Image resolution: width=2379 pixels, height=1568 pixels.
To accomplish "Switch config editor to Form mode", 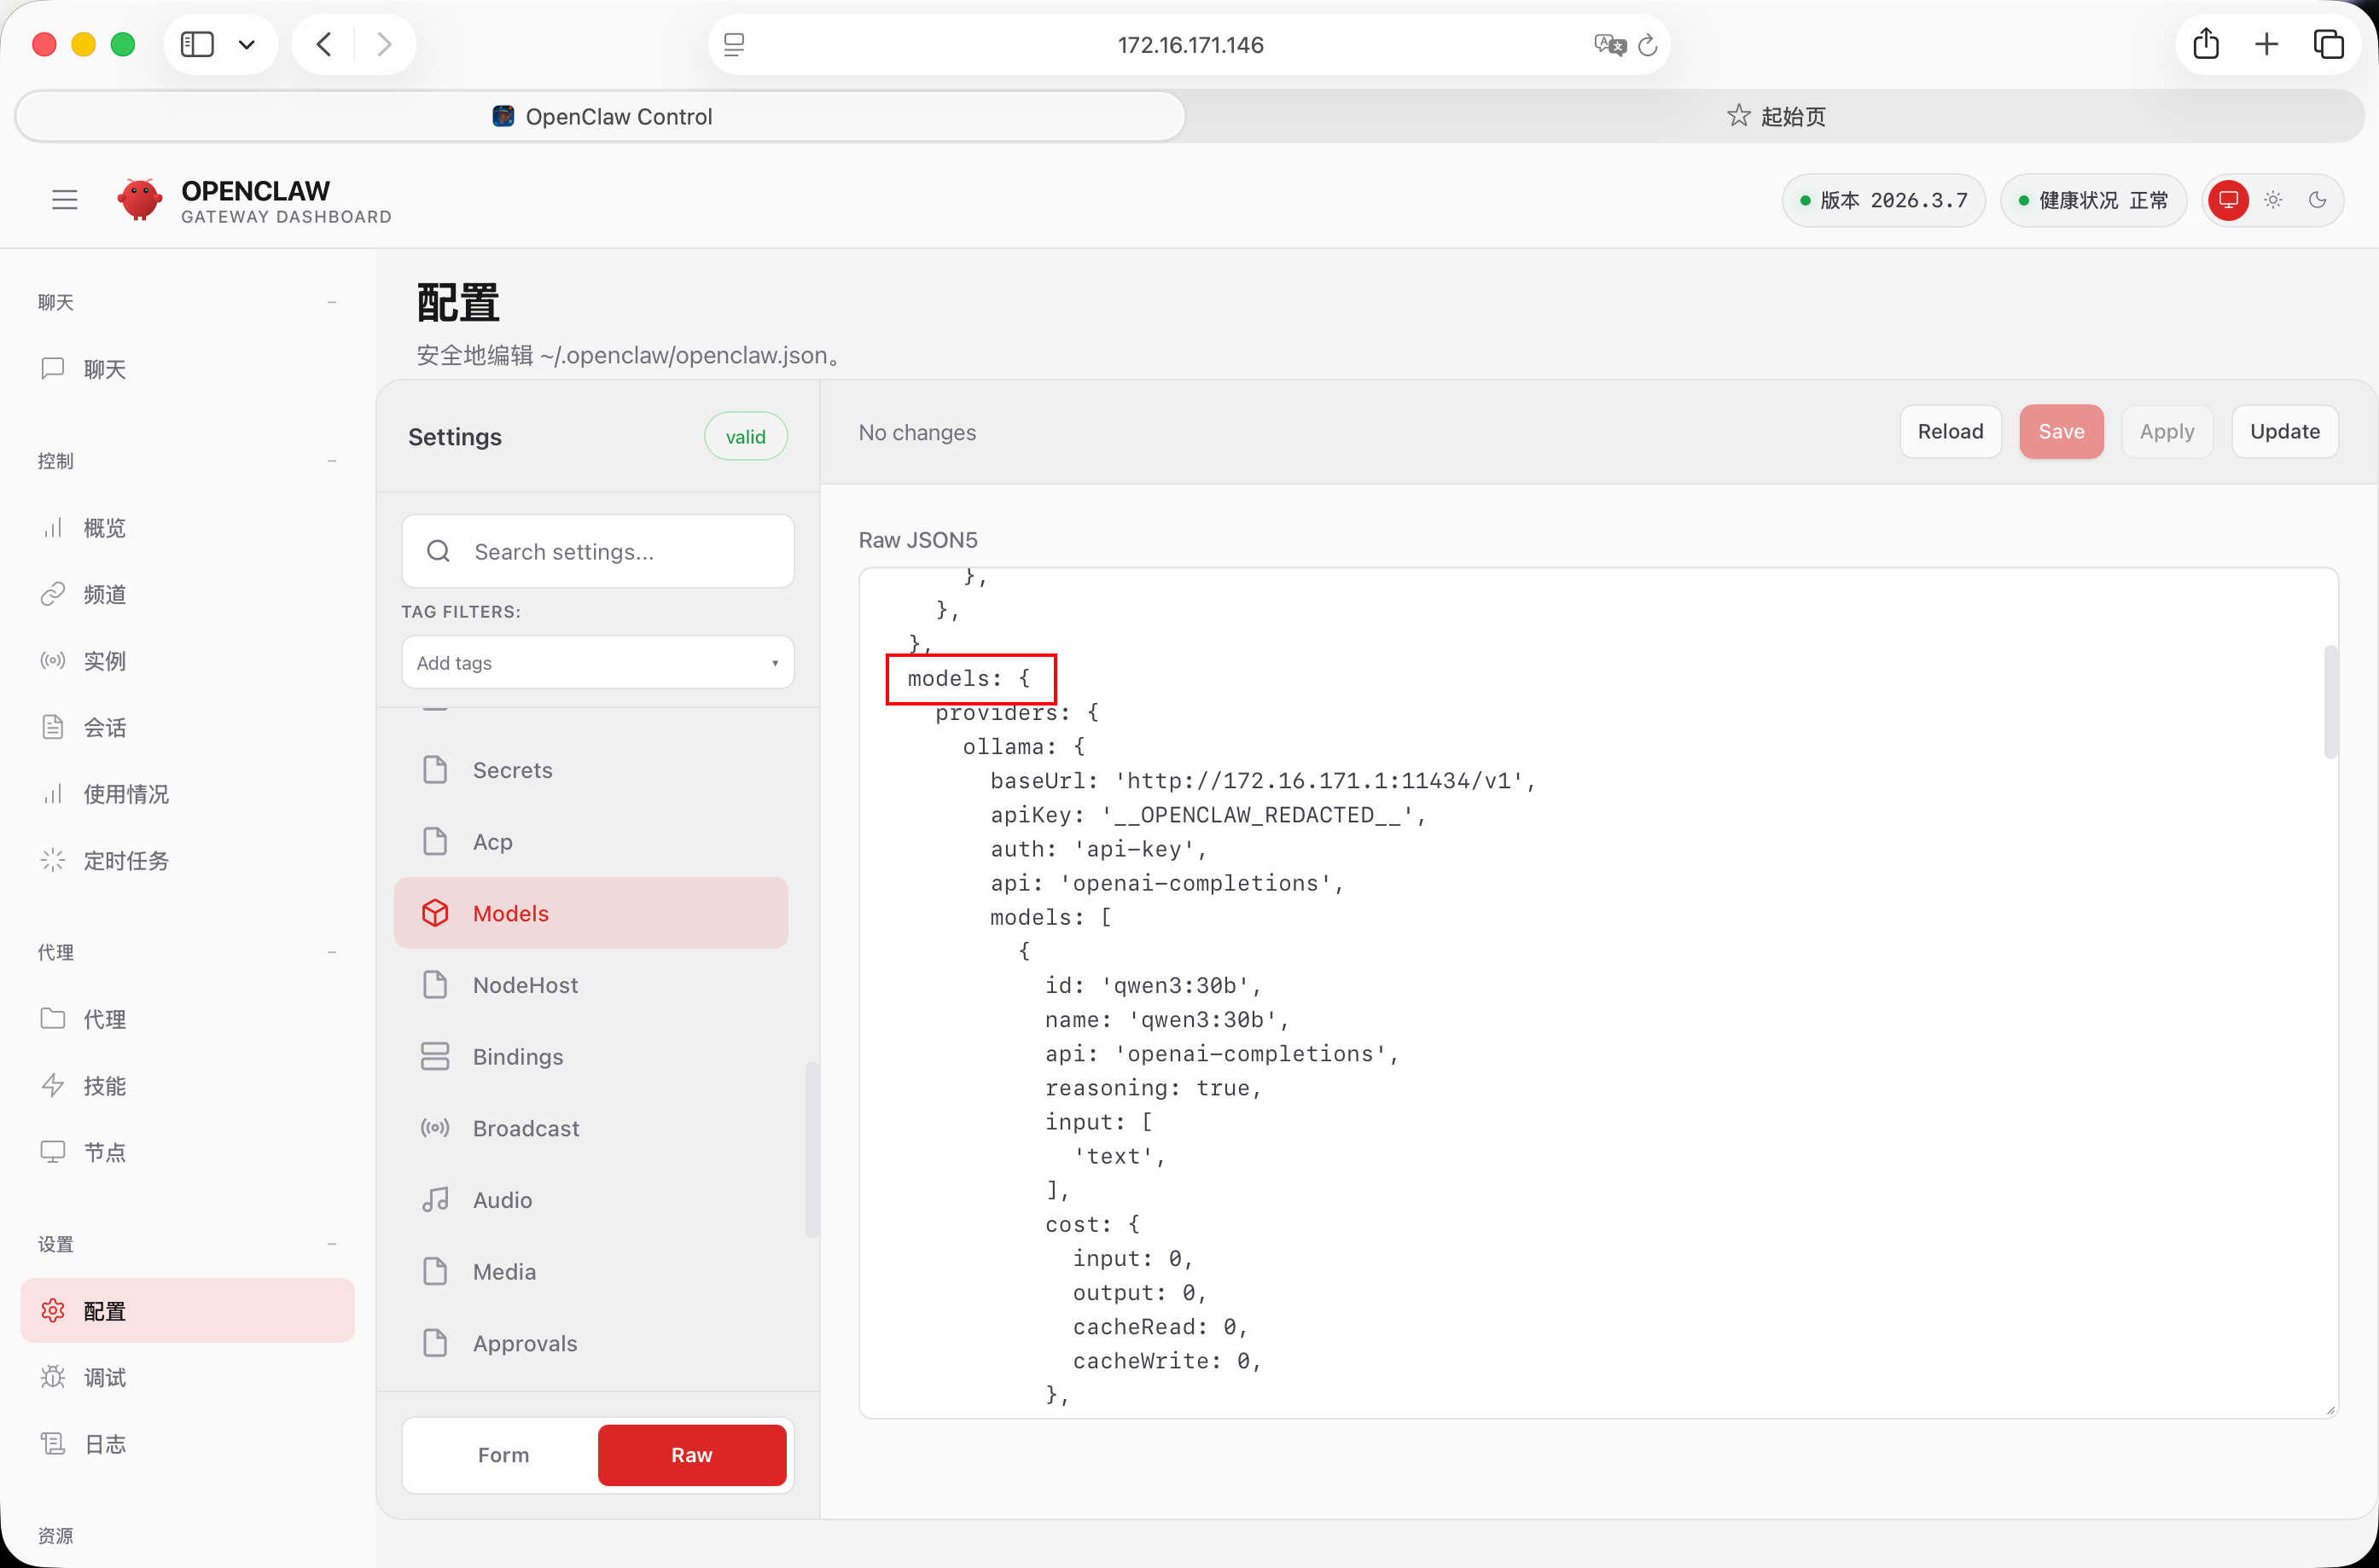I will (x=503, y=1454).
